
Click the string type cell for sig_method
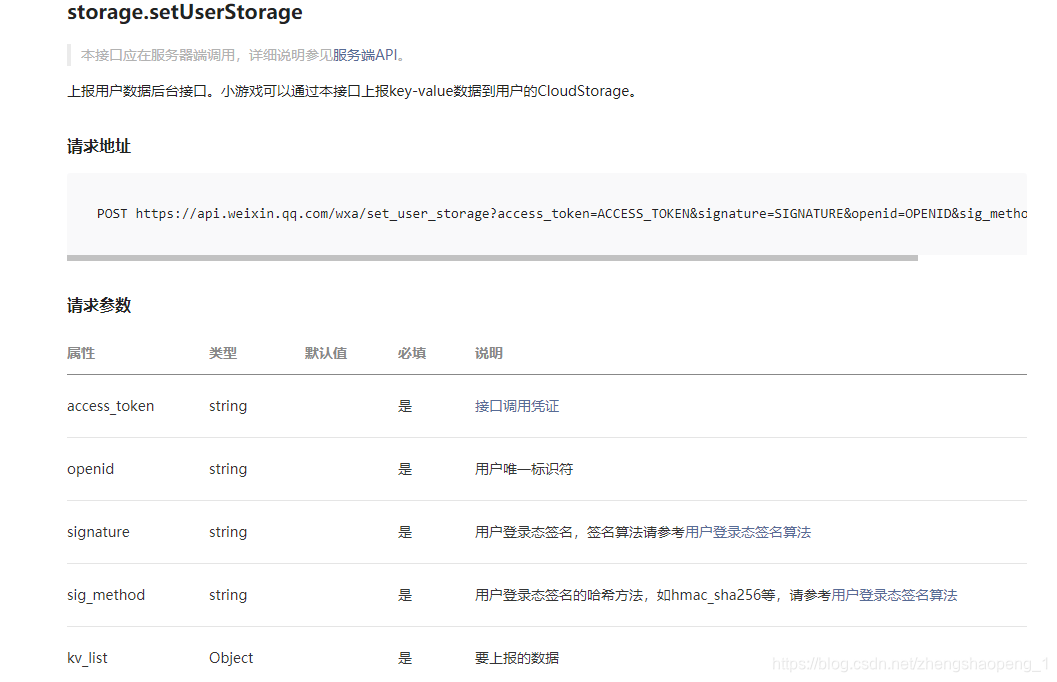228,595
